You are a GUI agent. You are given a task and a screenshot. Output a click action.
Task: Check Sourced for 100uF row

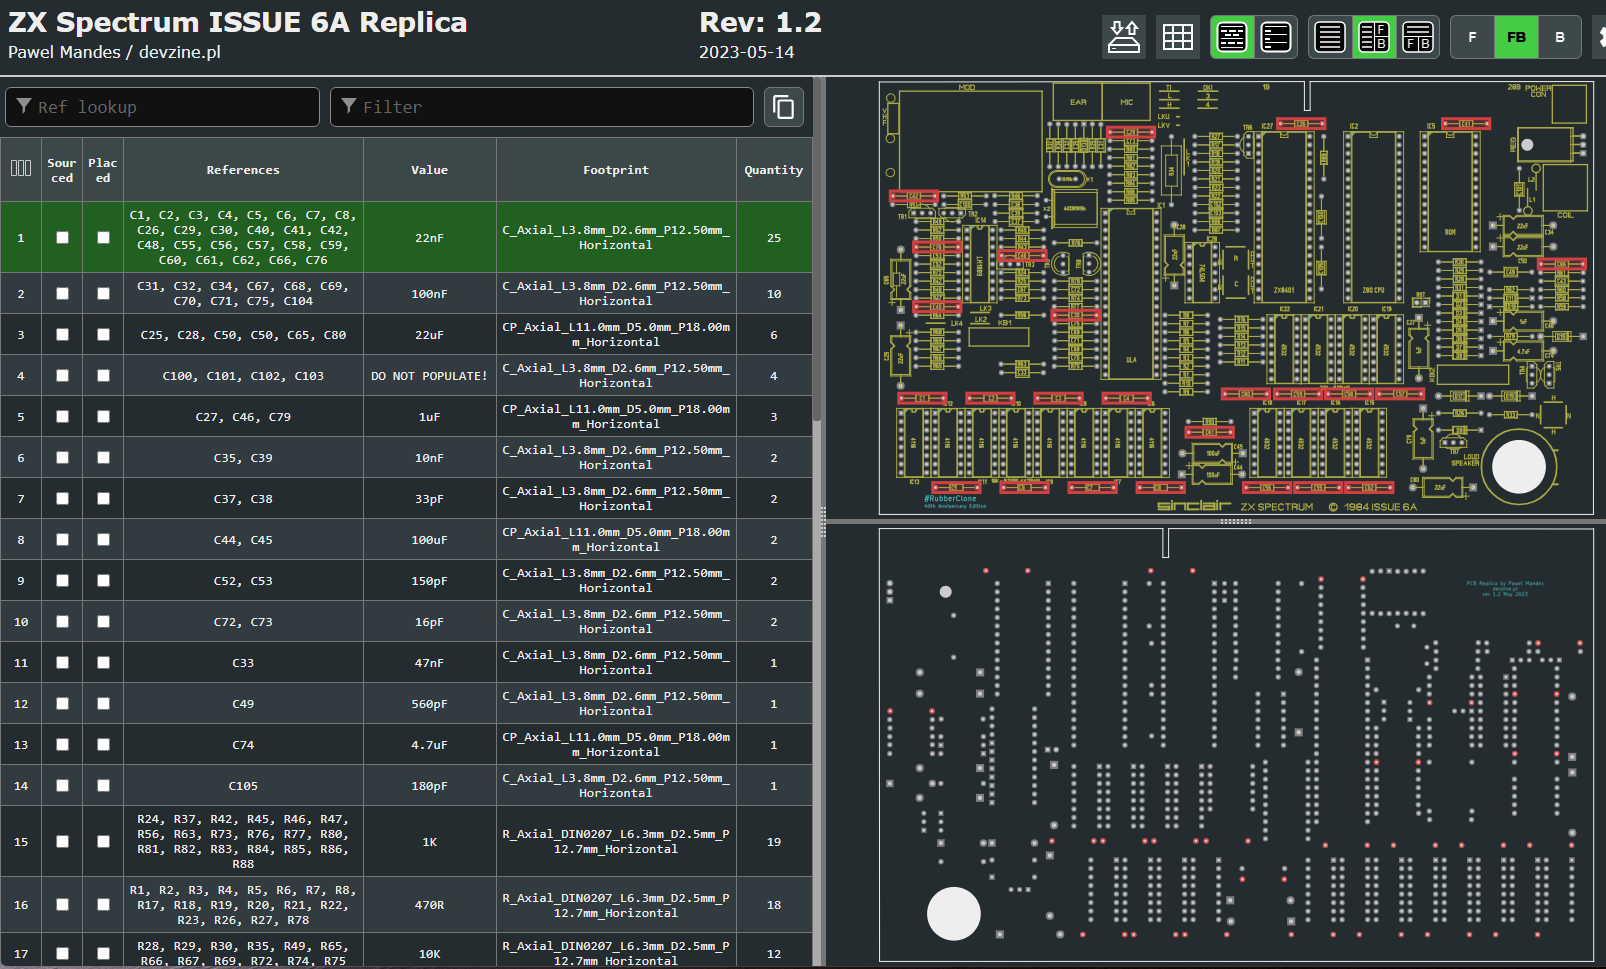tap(62, 539)
